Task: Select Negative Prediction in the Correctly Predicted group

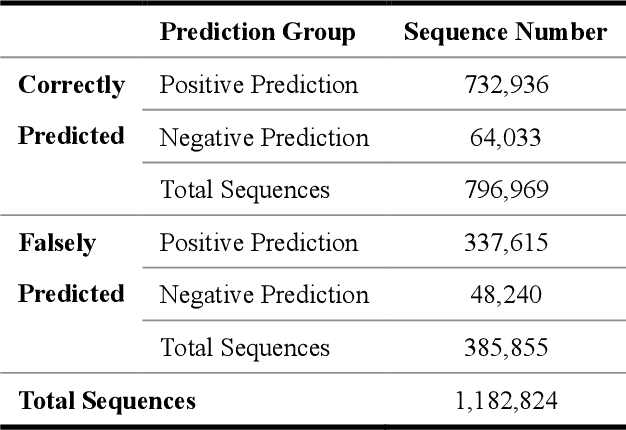Action: tap(264, 137)
